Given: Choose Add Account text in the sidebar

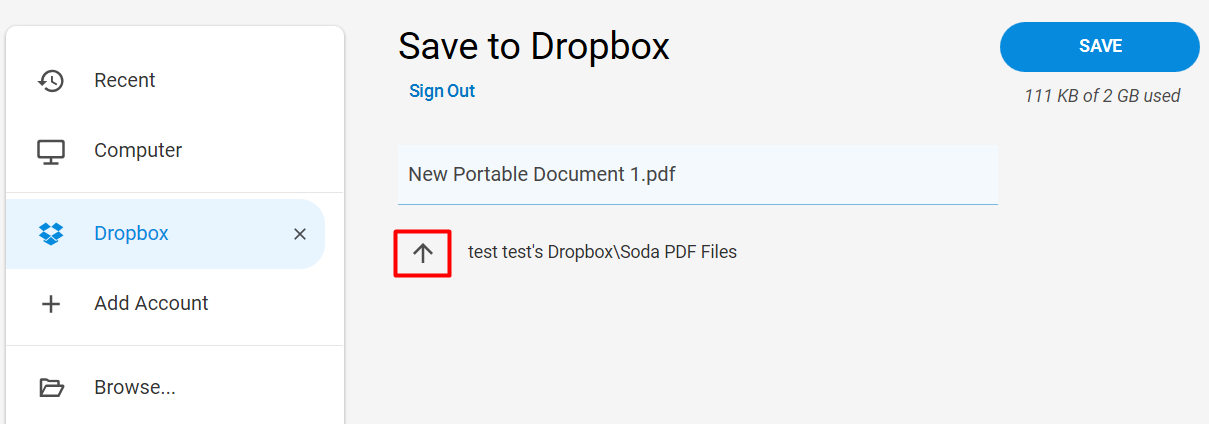Looking at the screenshot, I should coord(151,304).
